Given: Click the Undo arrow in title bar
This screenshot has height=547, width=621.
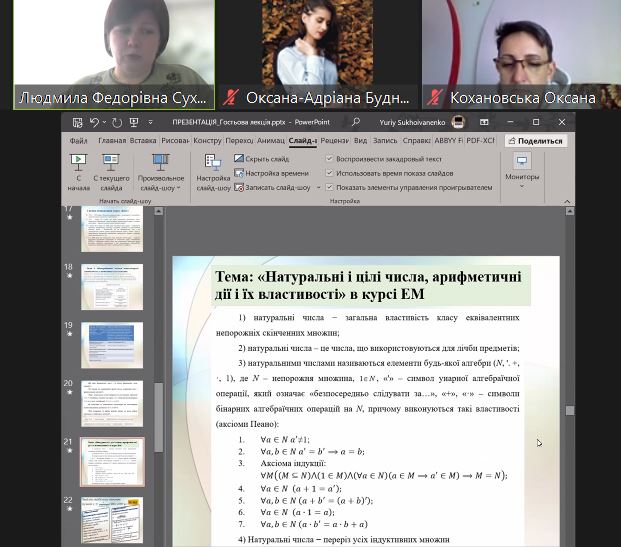Looking at the screenshot, I should point(93,122).
